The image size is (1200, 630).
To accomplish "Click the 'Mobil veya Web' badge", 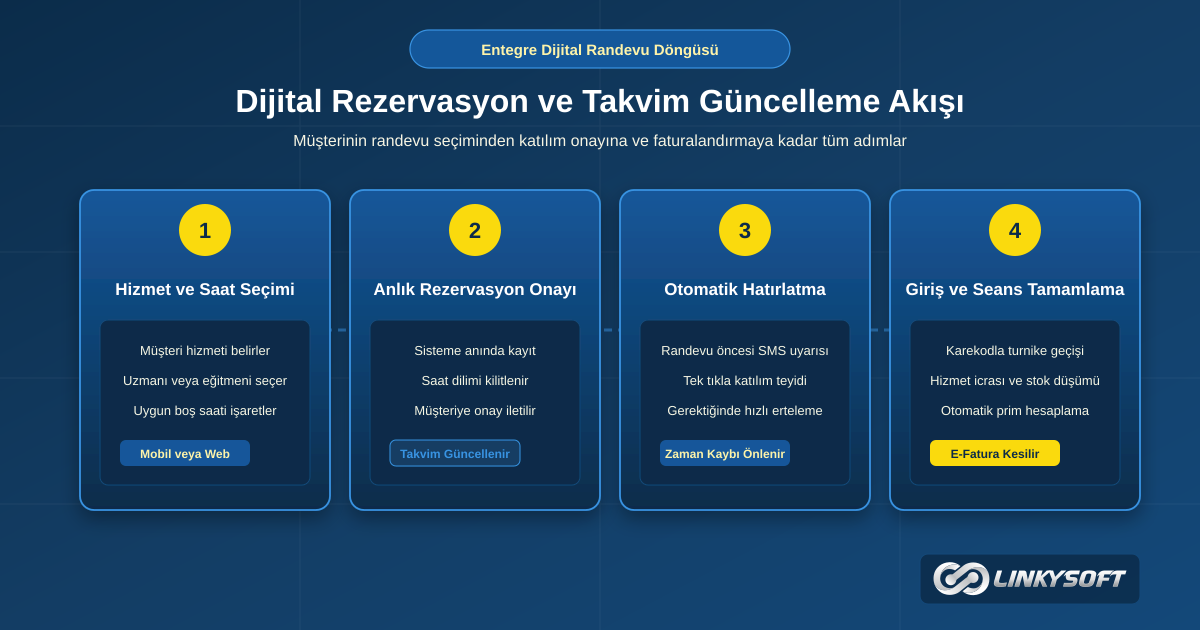I will point(185,453).
